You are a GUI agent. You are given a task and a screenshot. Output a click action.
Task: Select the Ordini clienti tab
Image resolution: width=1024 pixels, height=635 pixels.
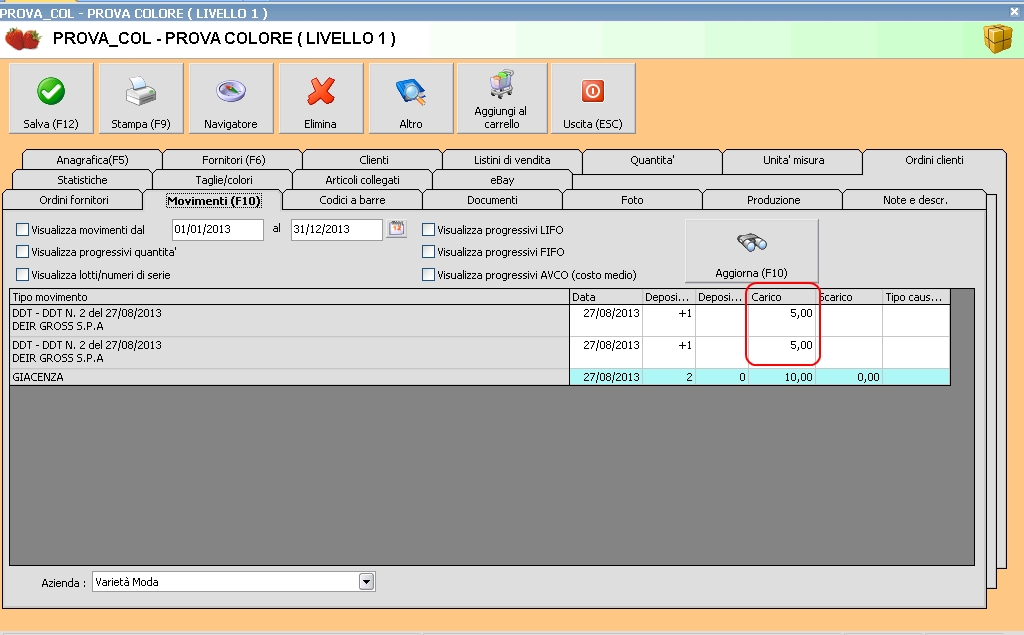pos(934,160)
